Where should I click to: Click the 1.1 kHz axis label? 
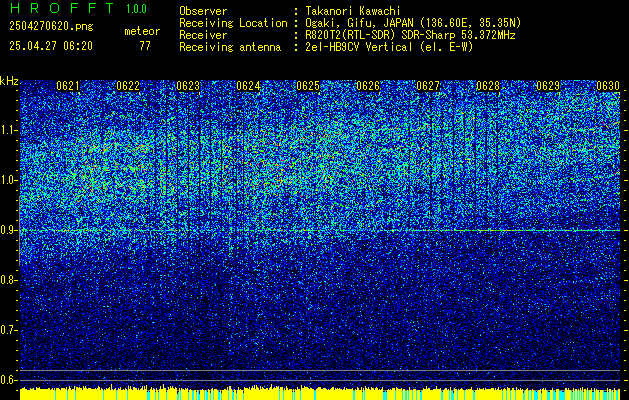[8, 130]
